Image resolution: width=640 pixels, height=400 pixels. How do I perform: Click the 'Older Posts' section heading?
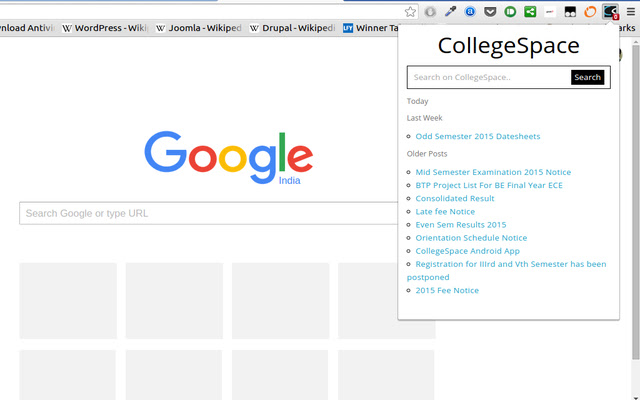pyautogui.click(x=427, y=154)
